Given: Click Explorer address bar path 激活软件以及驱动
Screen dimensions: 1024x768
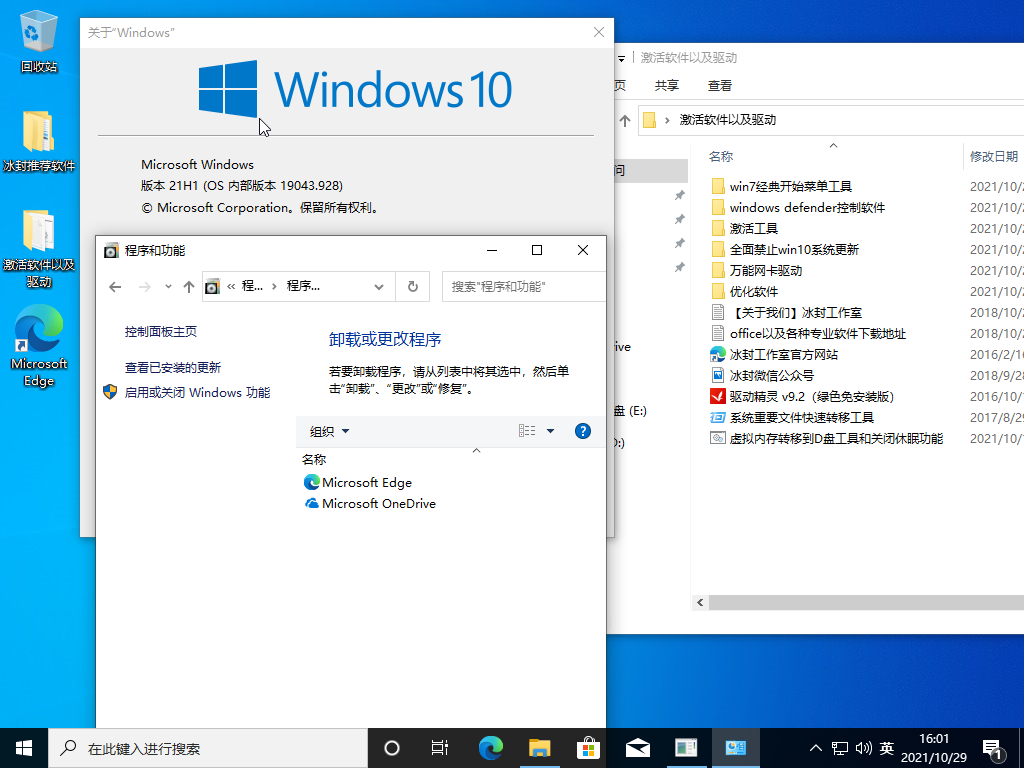Looking at the screenshot, I should click(728, 120).
